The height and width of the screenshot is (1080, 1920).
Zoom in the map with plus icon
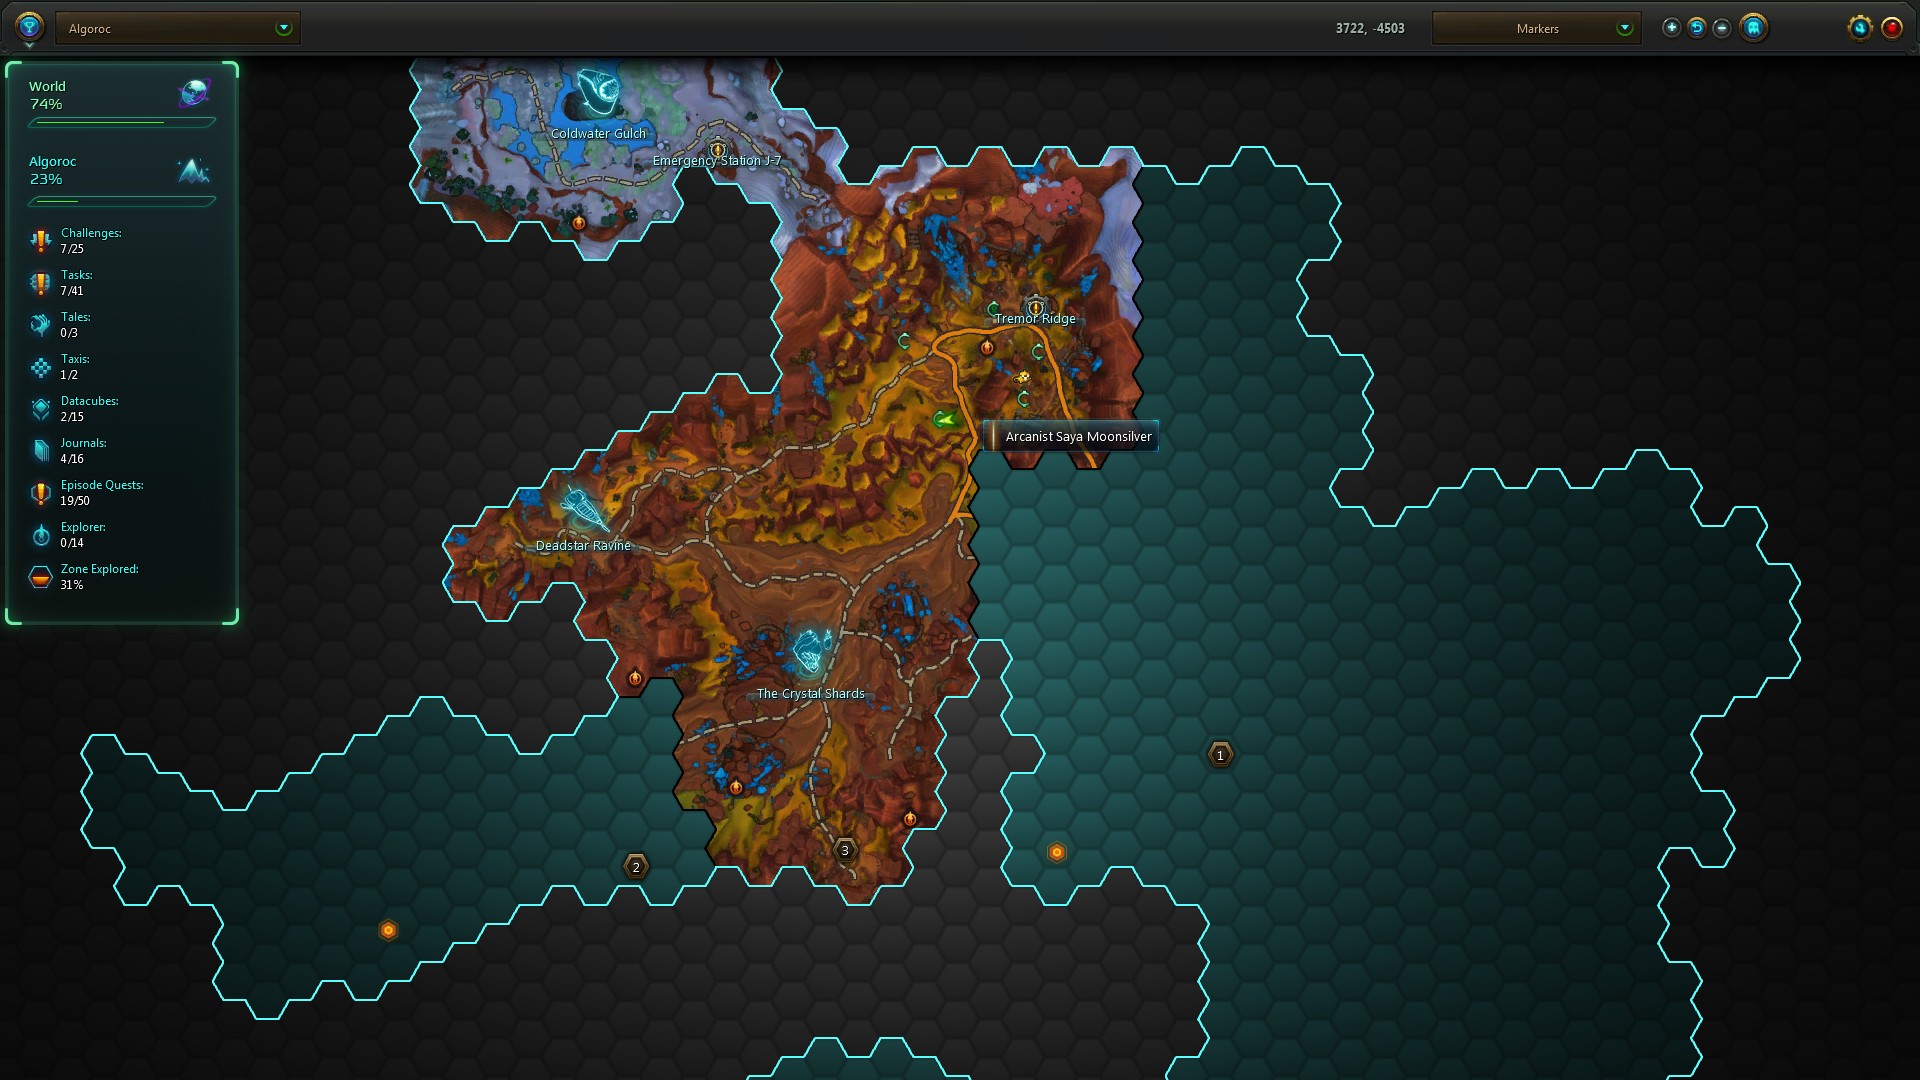click(x=1671, y=28)
